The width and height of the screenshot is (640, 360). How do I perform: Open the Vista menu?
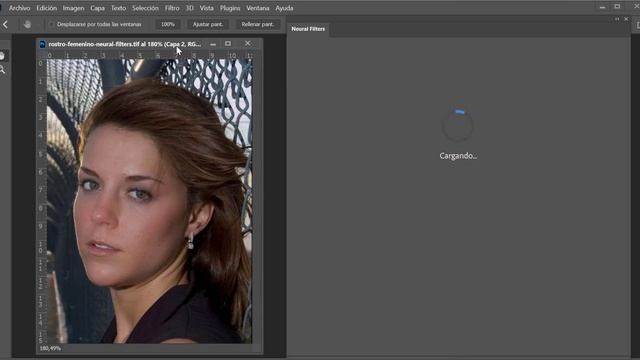207,8
